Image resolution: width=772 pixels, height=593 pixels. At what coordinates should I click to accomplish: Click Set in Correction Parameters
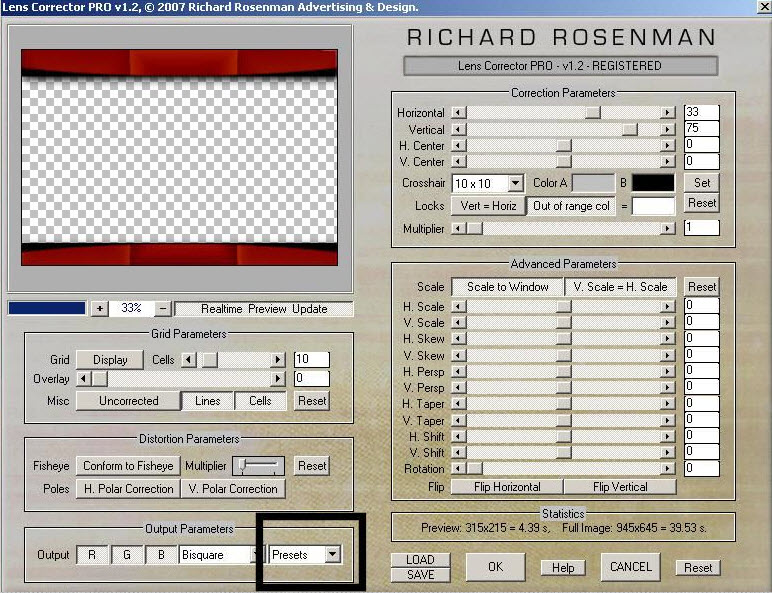tap(702, 183)
